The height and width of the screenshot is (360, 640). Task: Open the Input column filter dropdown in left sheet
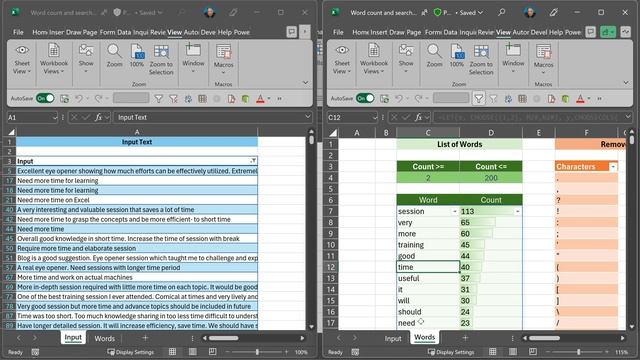point(253,161)
